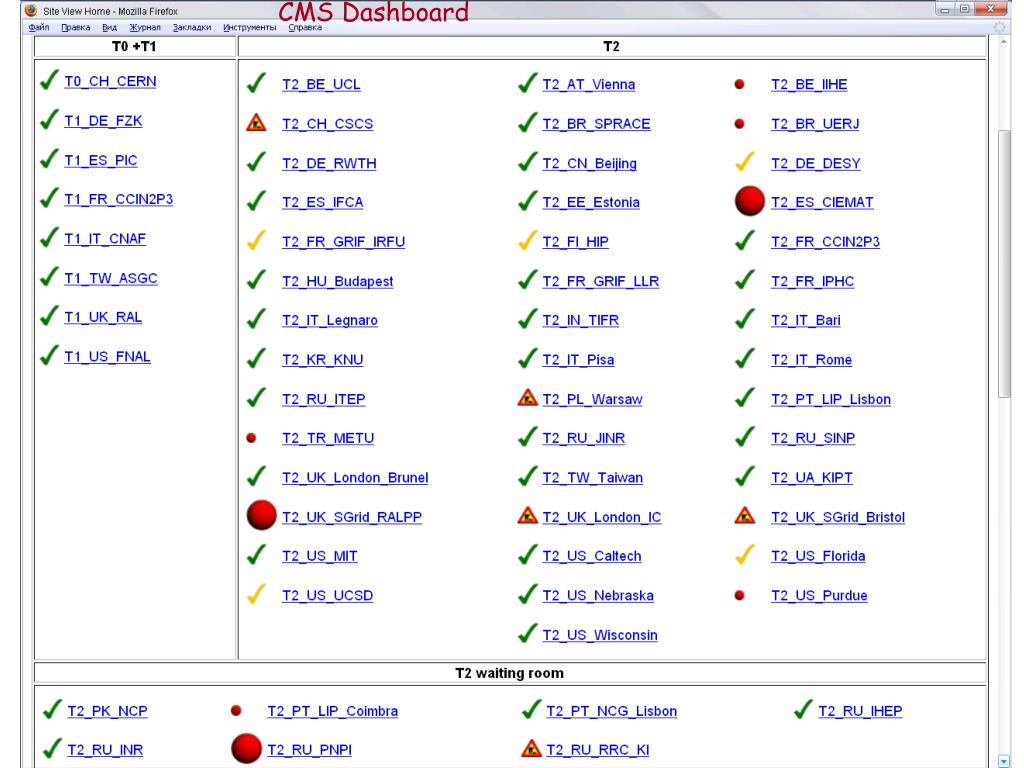The width and height of the screenshot is (1024, 768).
Task: Click the yellow check beside T2_DE_DESY
Action: pos(745,162)
